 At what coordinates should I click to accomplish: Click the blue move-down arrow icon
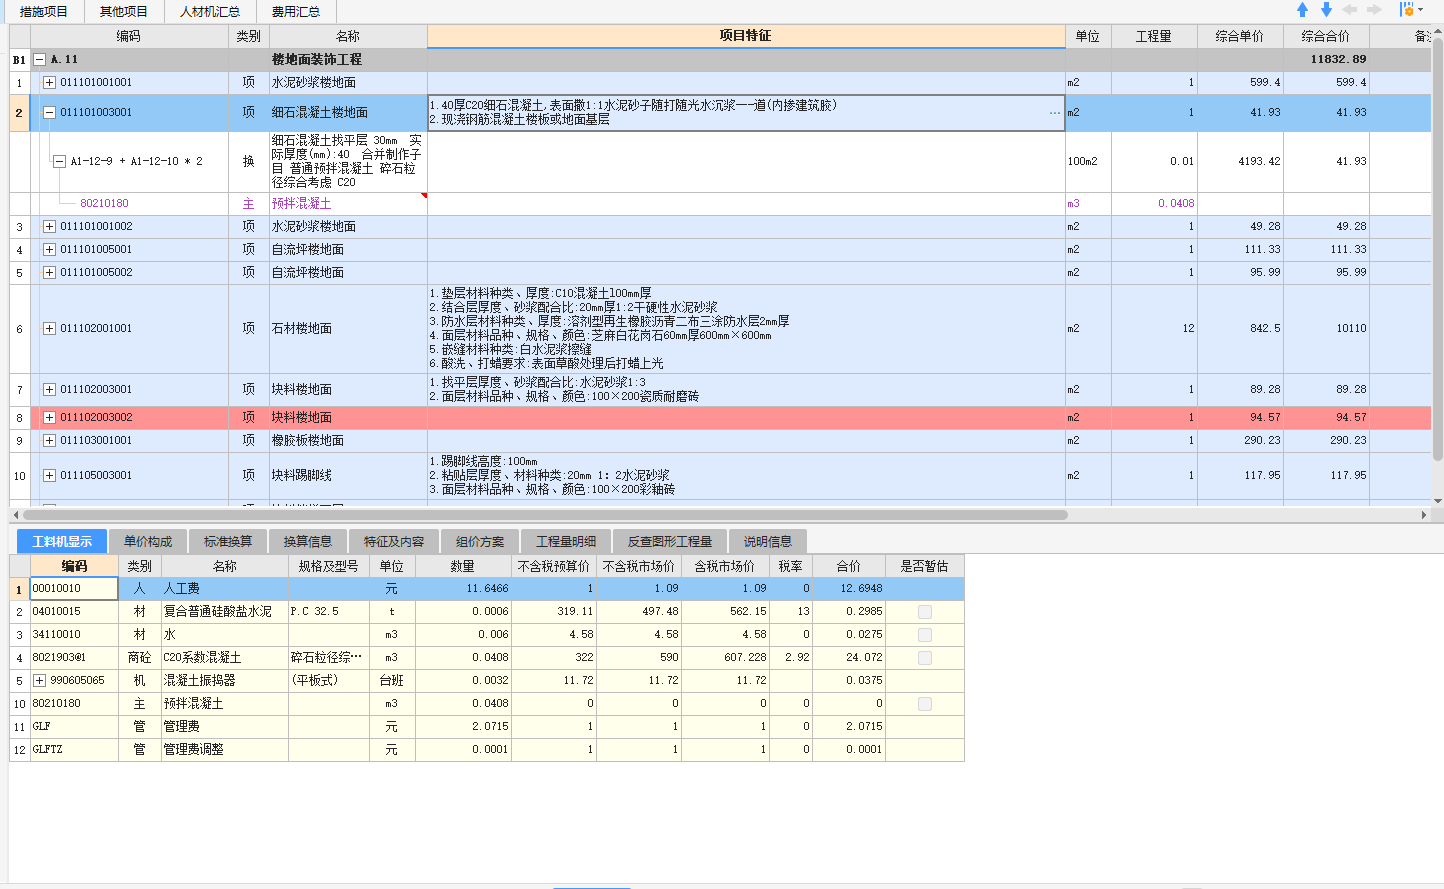coord(1326,9)
